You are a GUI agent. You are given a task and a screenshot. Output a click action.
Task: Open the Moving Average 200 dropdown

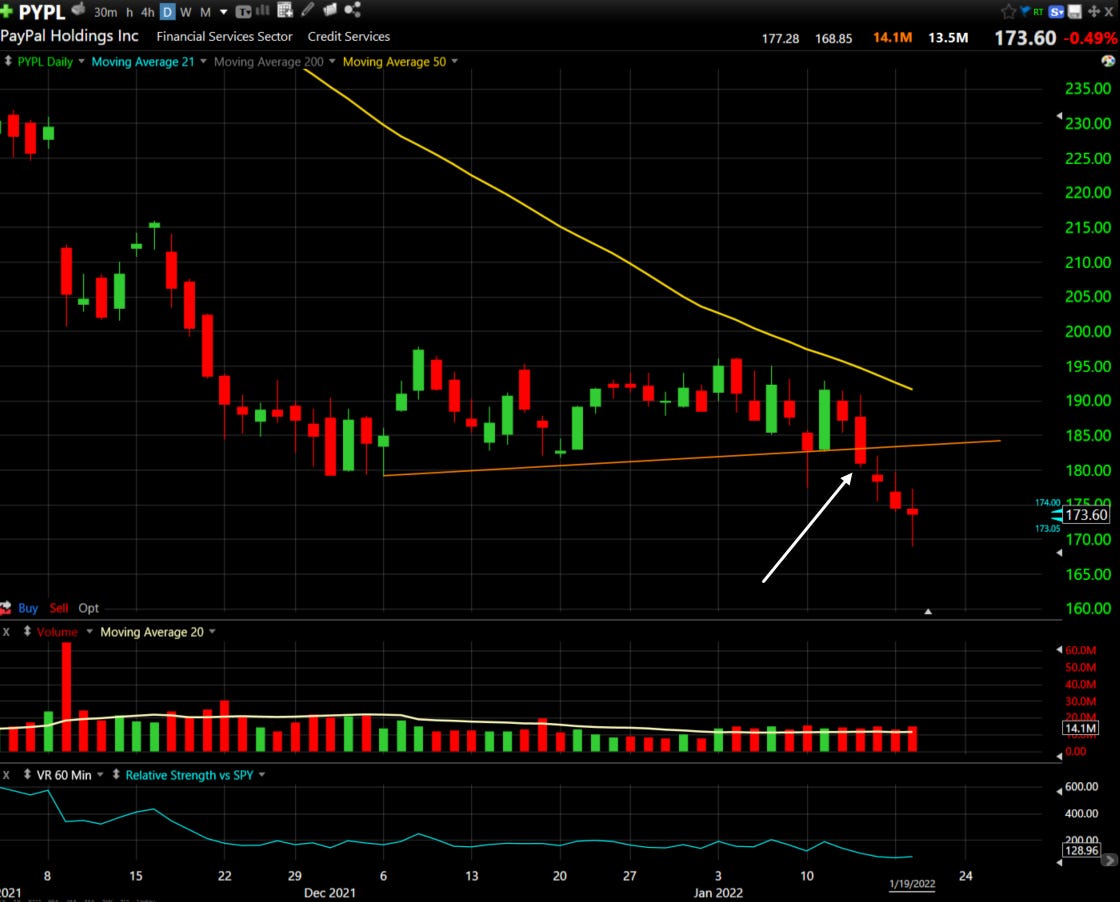point(332,61)
